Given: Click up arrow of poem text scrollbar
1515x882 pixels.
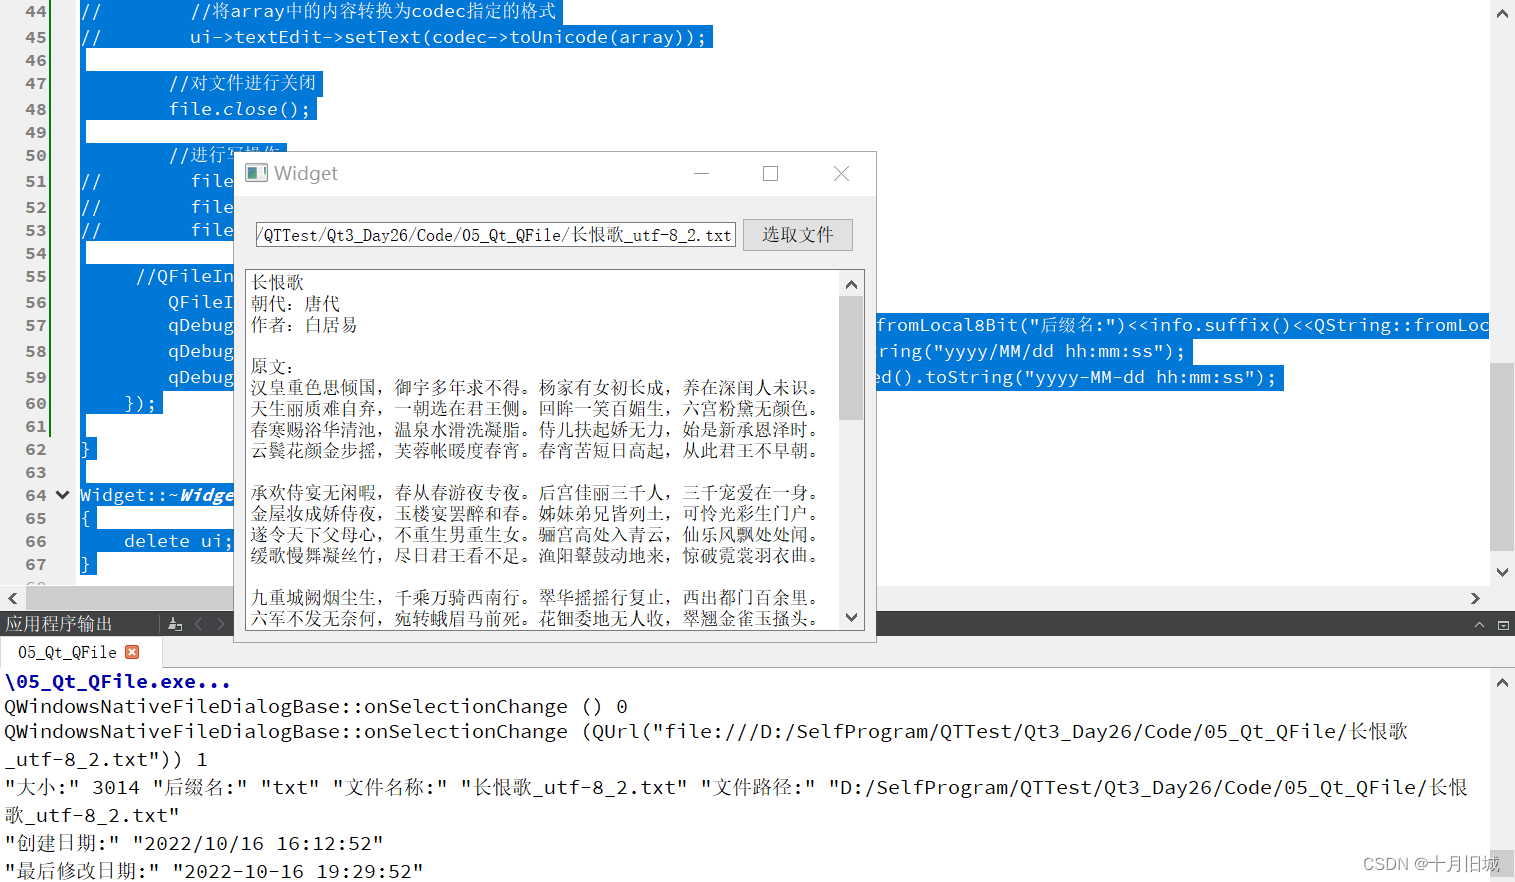Looking at the screenshot, I should (851, 285).
